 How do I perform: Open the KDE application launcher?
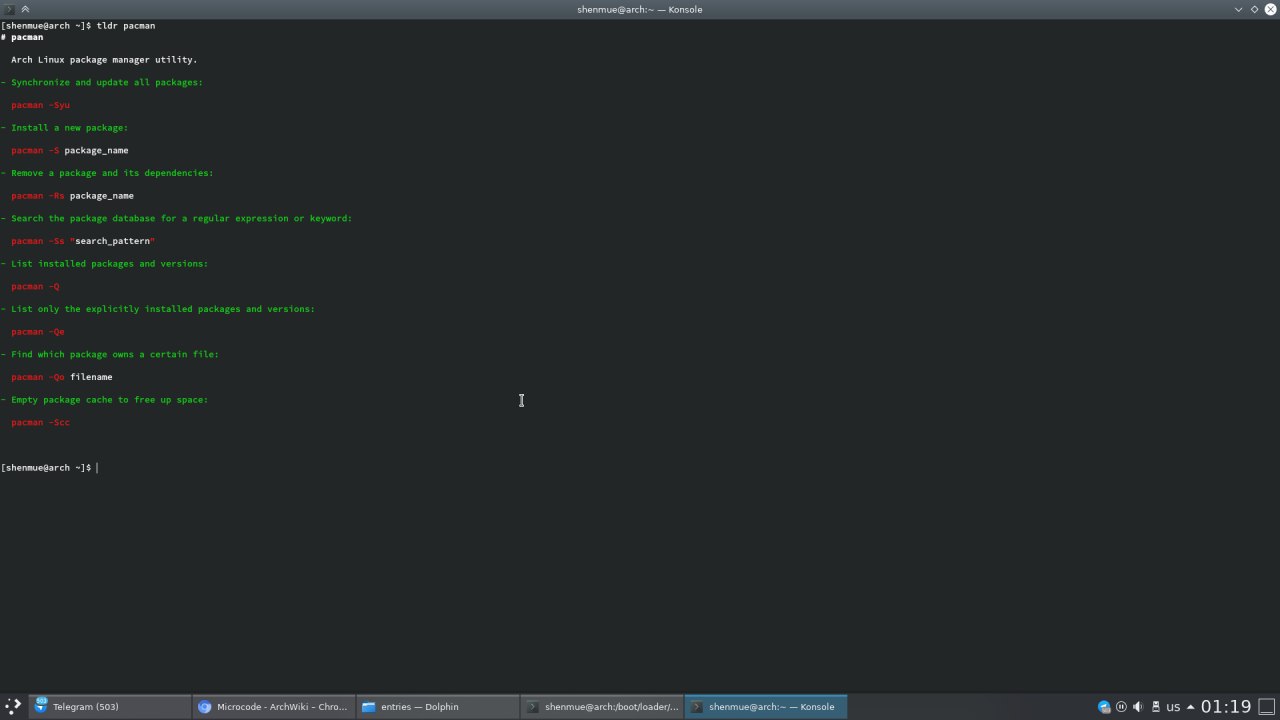[x=13, y=706]
